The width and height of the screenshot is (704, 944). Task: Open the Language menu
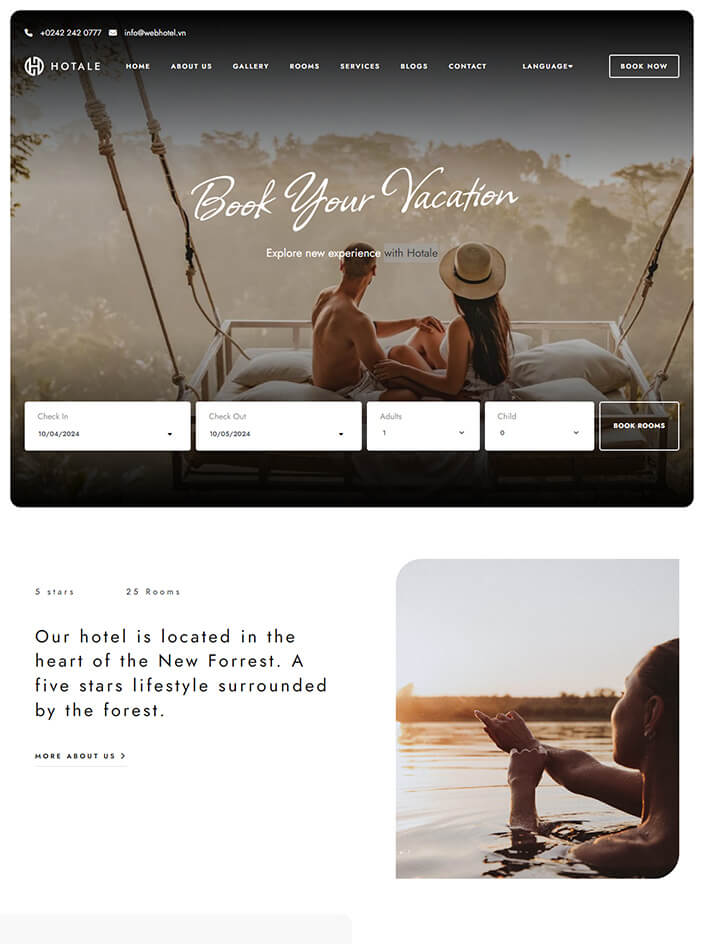(x=547, y=66)
